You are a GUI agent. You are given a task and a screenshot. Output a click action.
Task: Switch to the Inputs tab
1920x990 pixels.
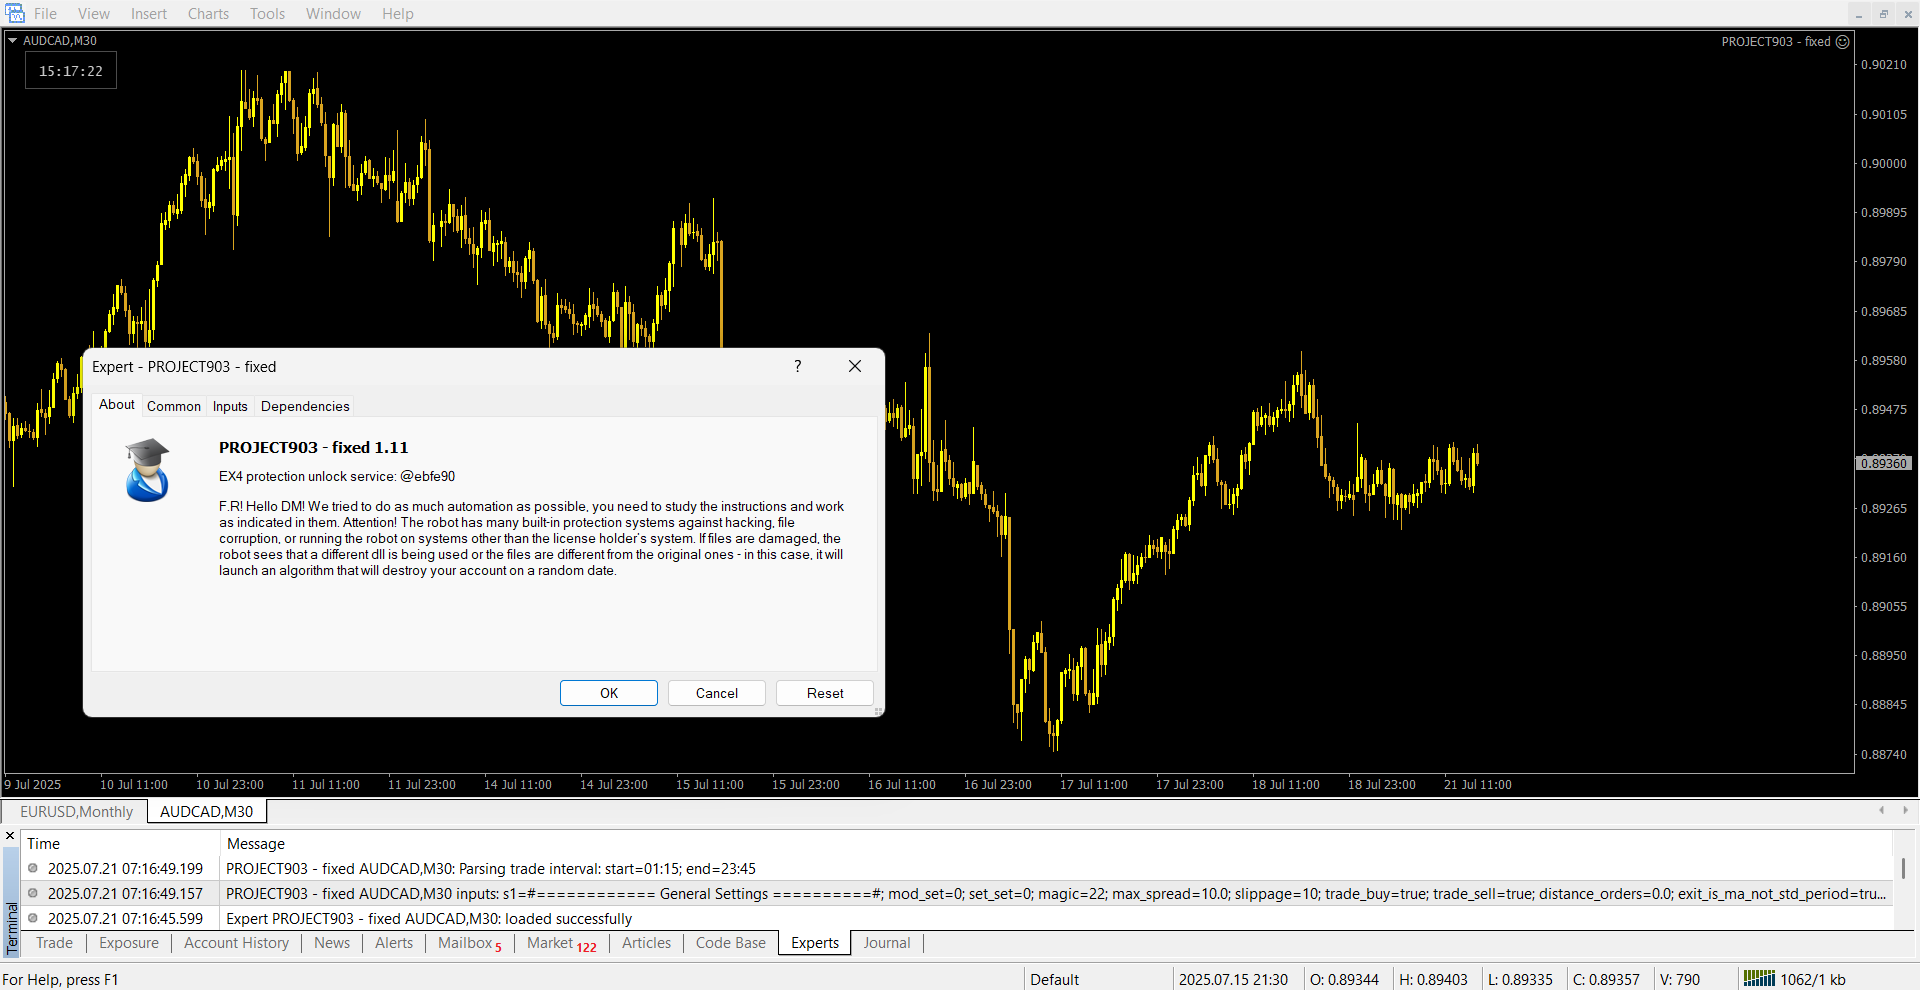(x=230, y=406)
